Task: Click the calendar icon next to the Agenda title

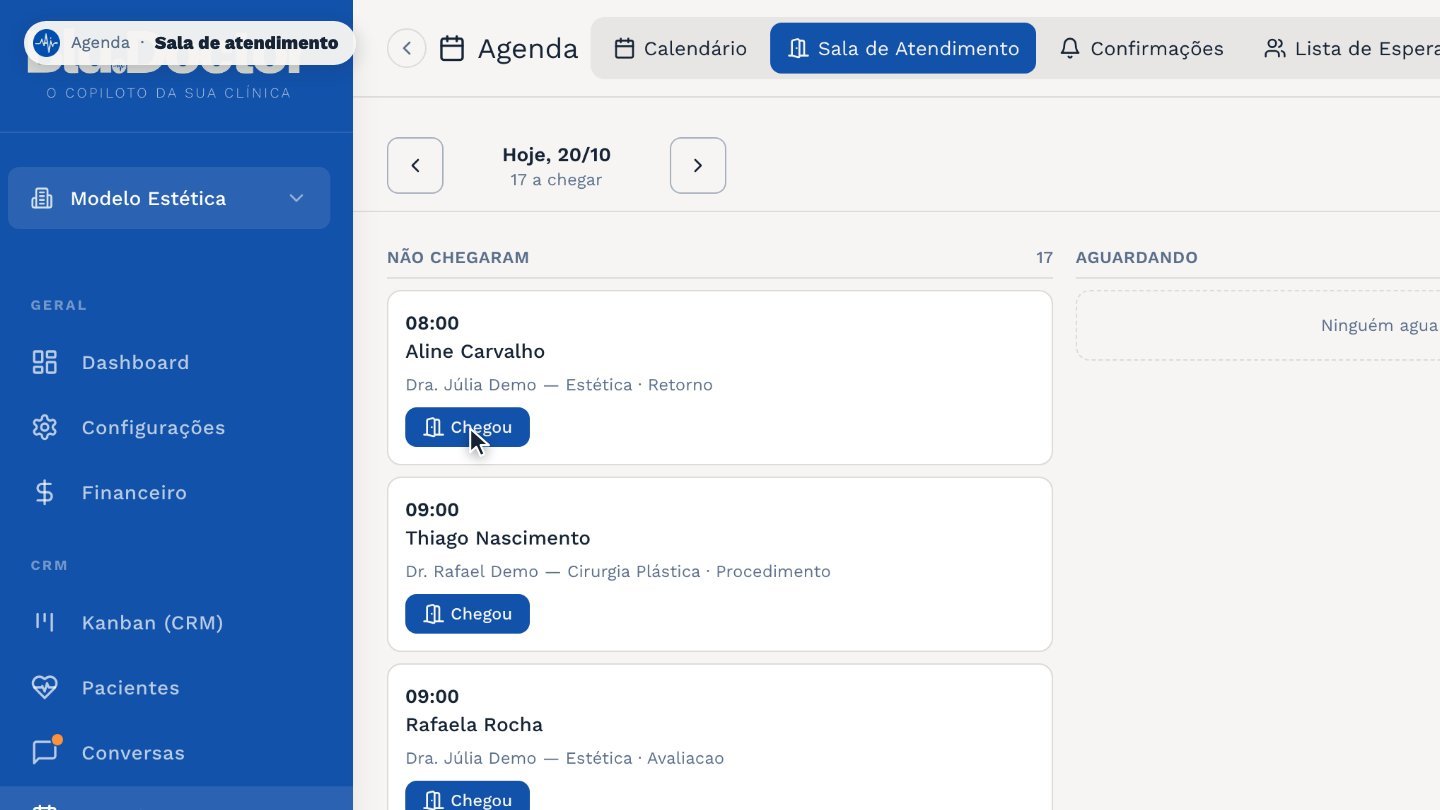Action: tap(452, 48)
